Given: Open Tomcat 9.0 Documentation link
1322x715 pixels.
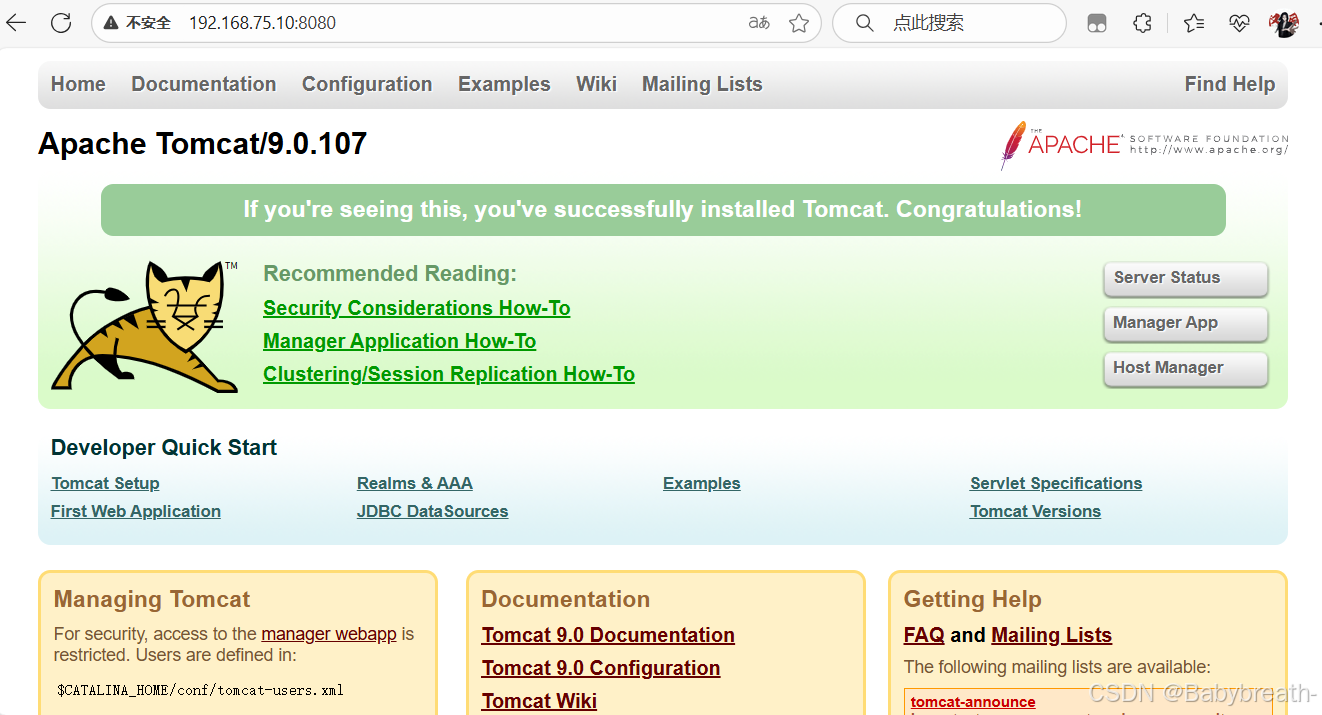Looking at the screenshot, I should point(608,635).
